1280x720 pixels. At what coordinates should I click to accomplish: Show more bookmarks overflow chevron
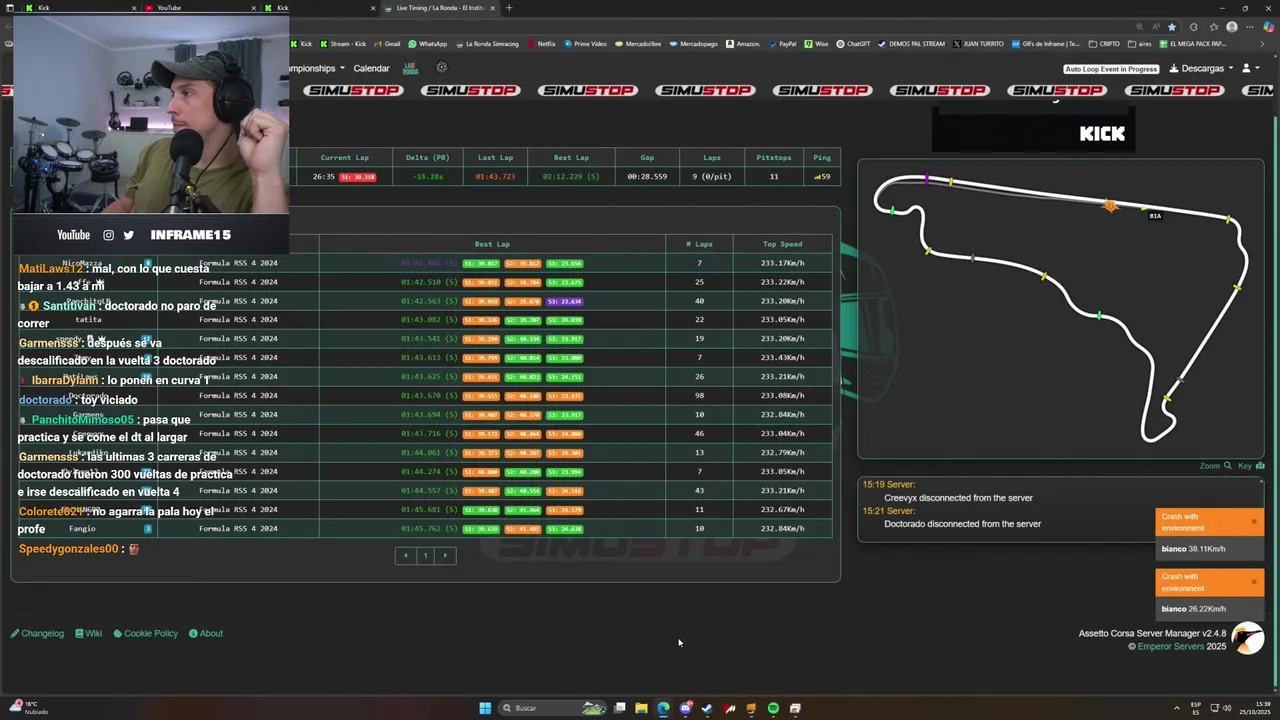coord(1263,44)
